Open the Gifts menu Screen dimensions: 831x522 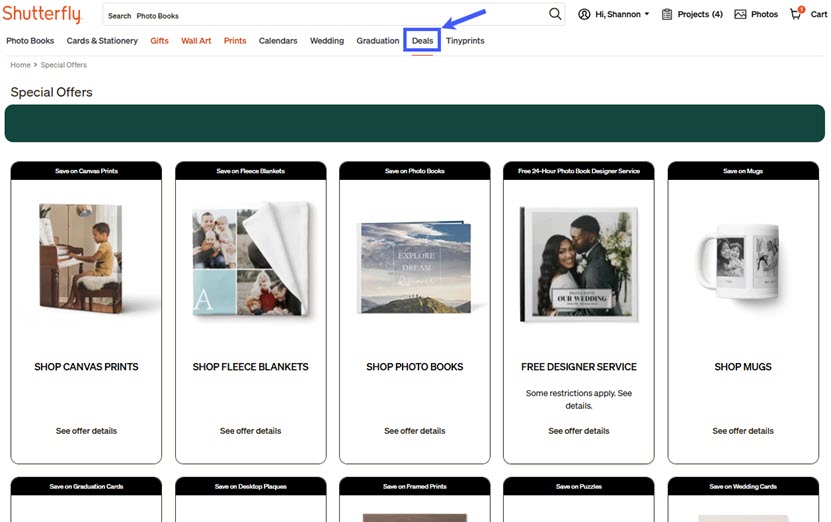tap(159, 41)
